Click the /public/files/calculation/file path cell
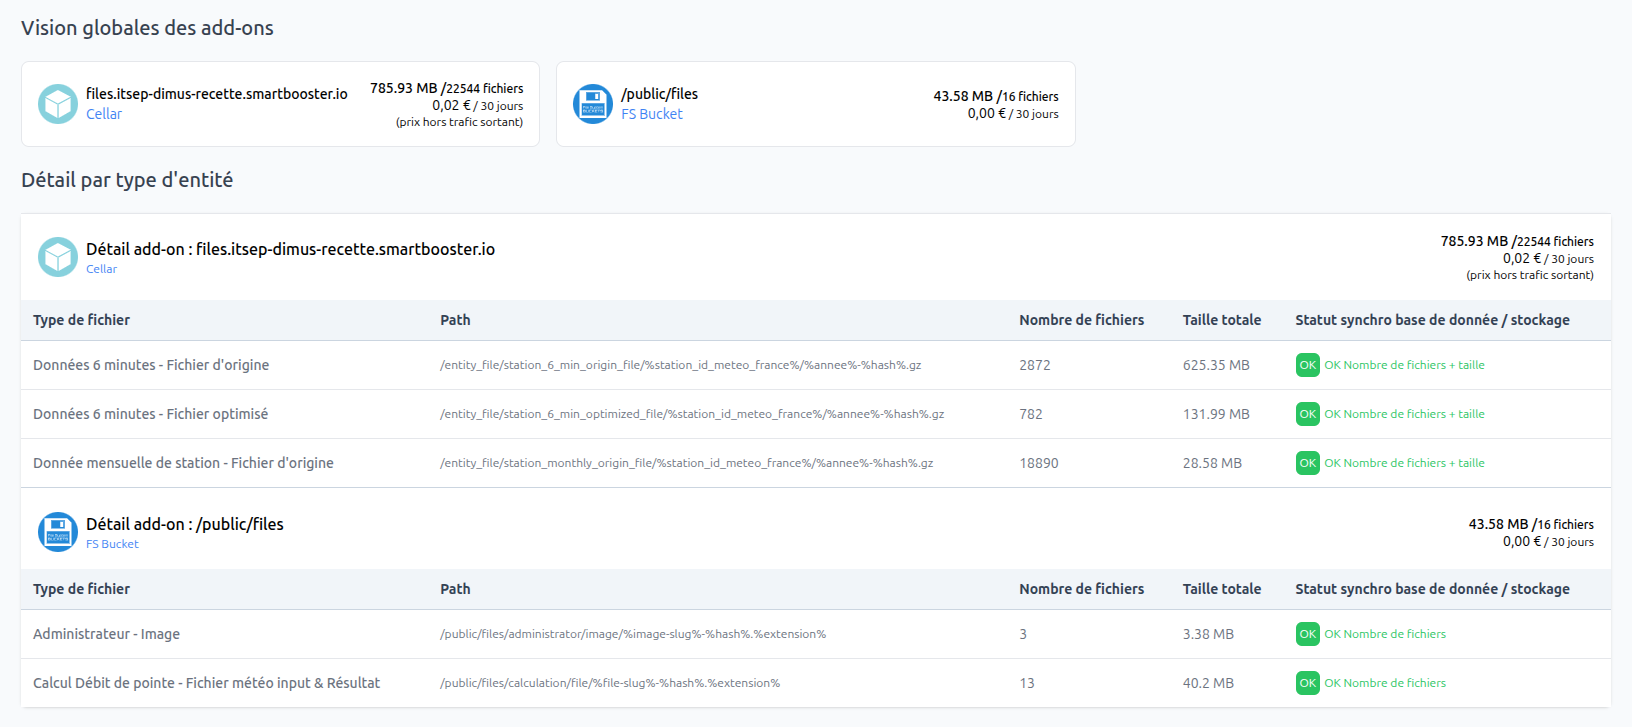1632x727 pixels. 610,683
